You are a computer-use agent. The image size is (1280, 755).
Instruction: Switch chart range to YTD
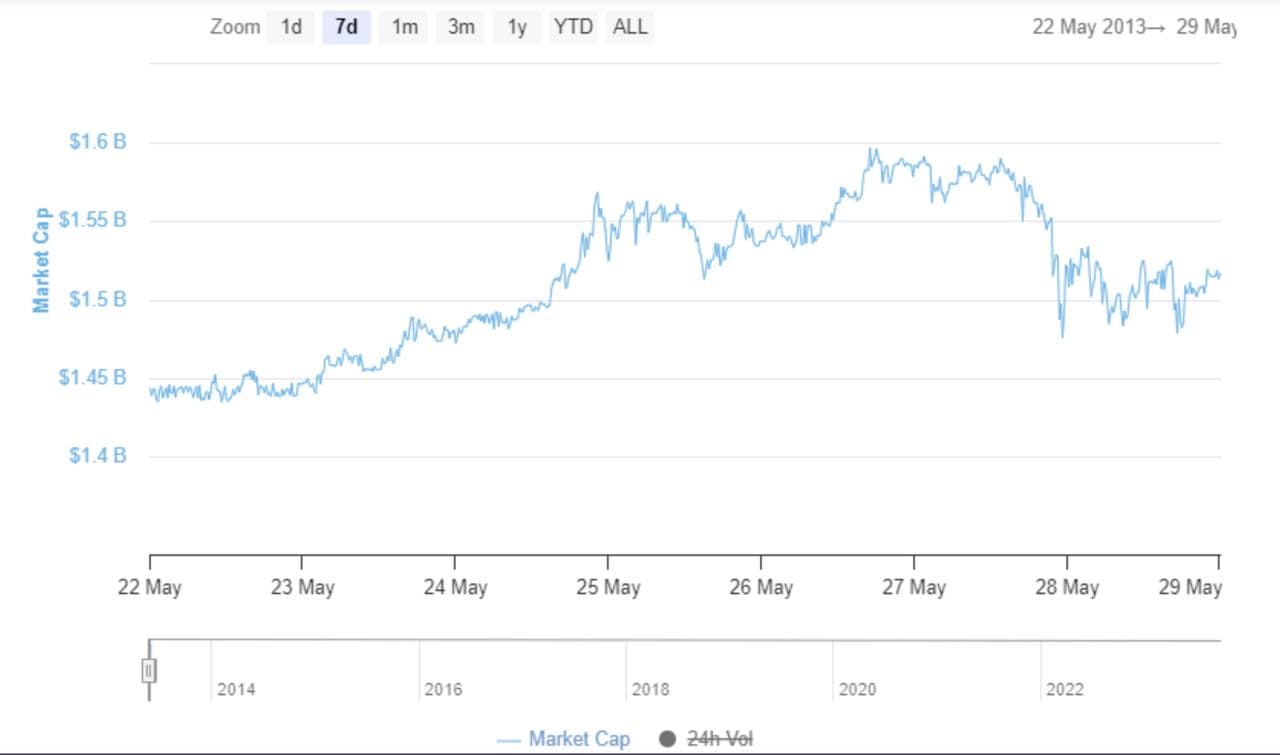coord(573,27)
